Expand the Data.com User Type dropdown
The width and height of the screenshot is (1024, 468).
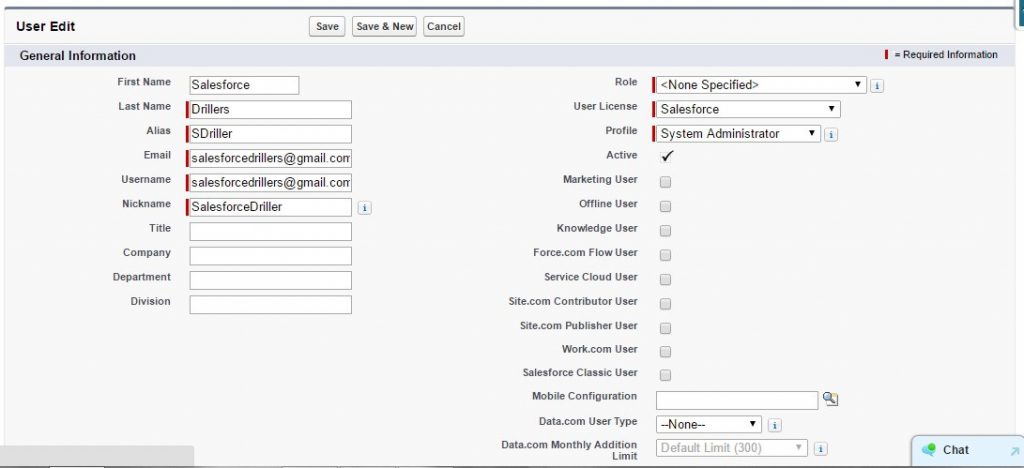709,425
